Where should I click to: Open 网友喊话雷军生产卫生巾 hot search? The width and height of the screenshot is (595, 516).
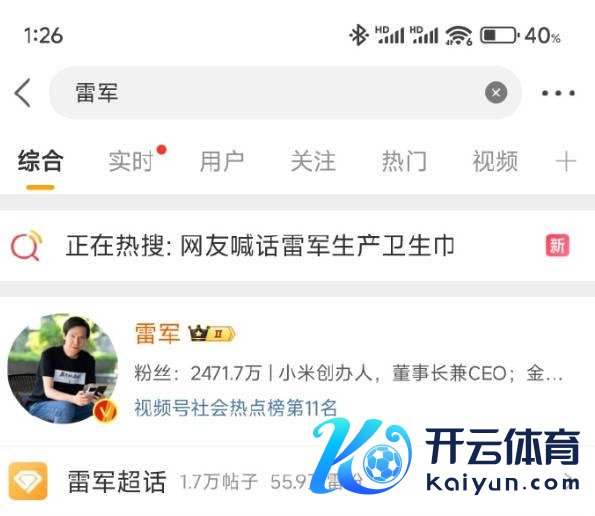pos(317,245)
